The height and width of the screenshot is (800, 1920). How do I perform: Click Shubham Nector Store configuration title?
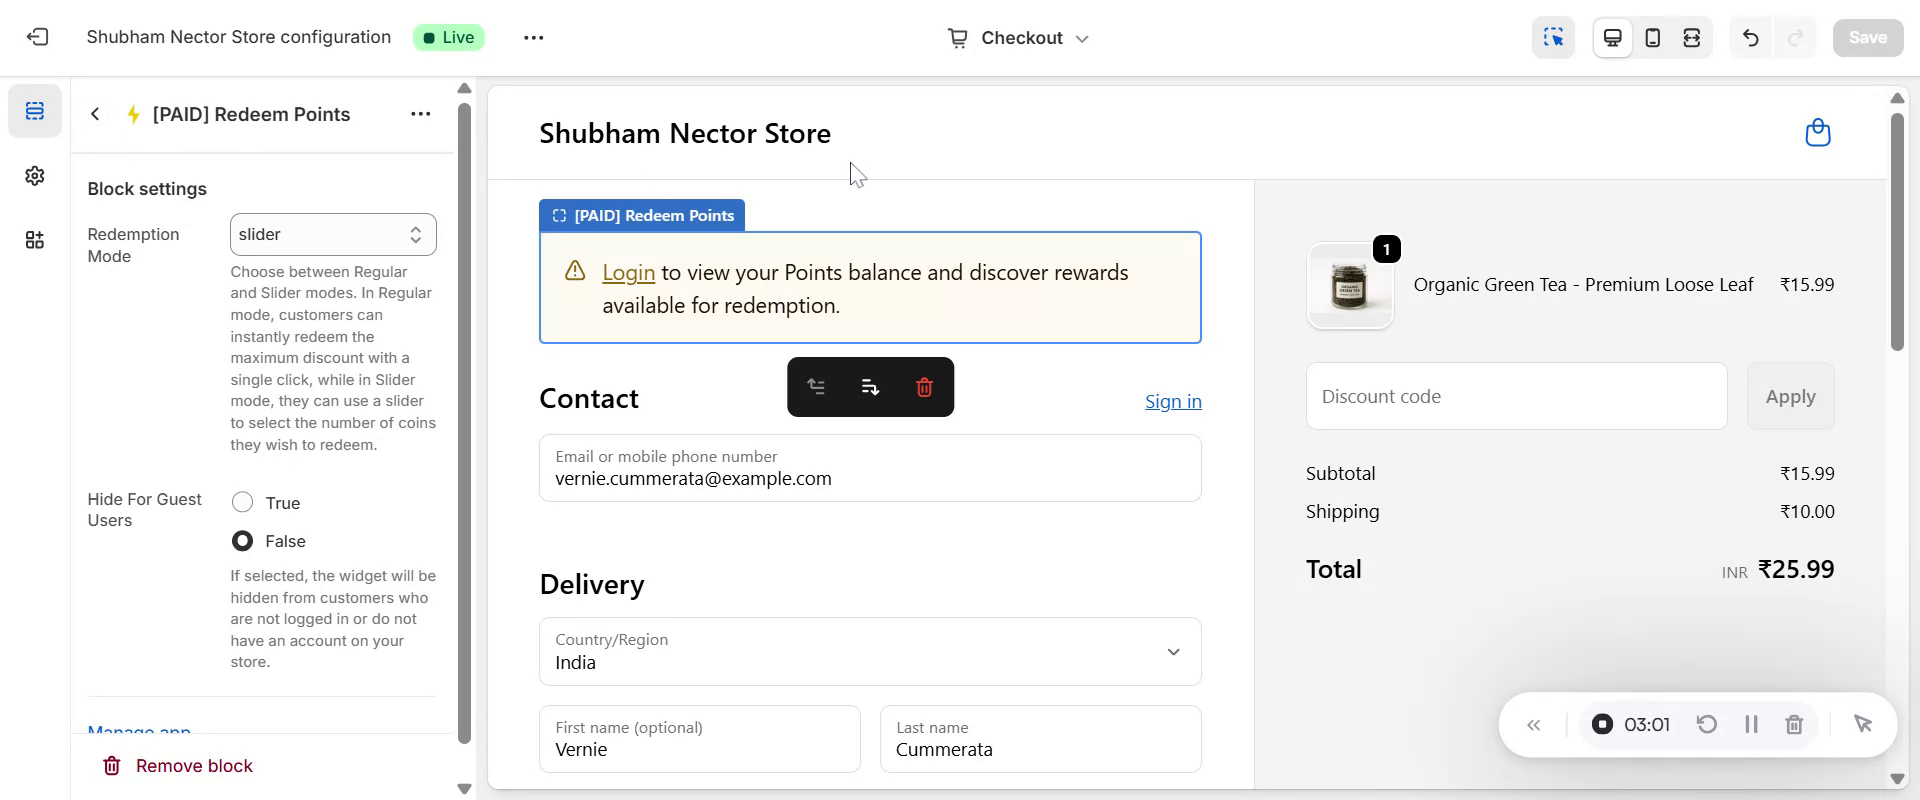[x=239, y=37]
